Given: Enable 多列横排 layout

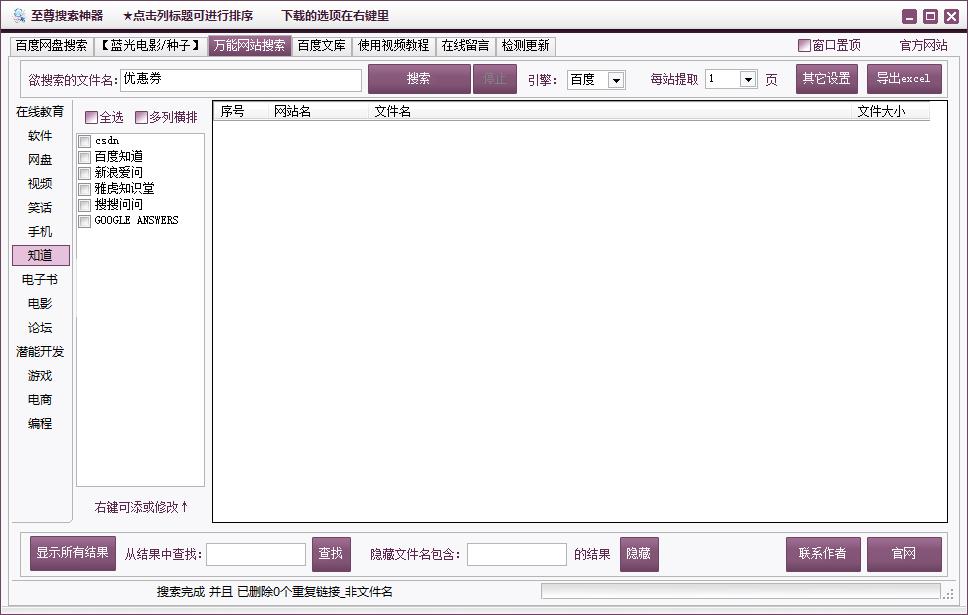Looking at the screenshot, I should pos(141,117).
